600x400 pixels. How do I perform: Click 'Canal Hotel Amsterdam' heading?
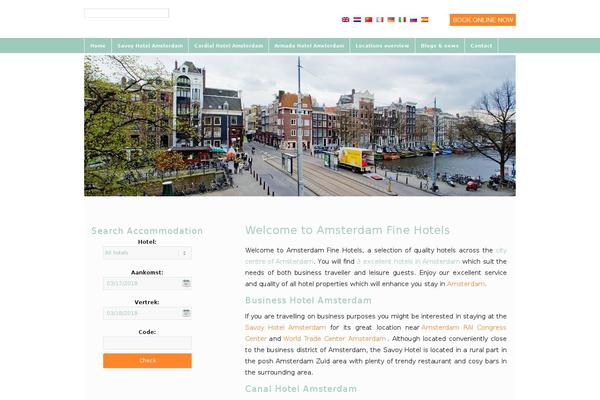coord(301,389)
